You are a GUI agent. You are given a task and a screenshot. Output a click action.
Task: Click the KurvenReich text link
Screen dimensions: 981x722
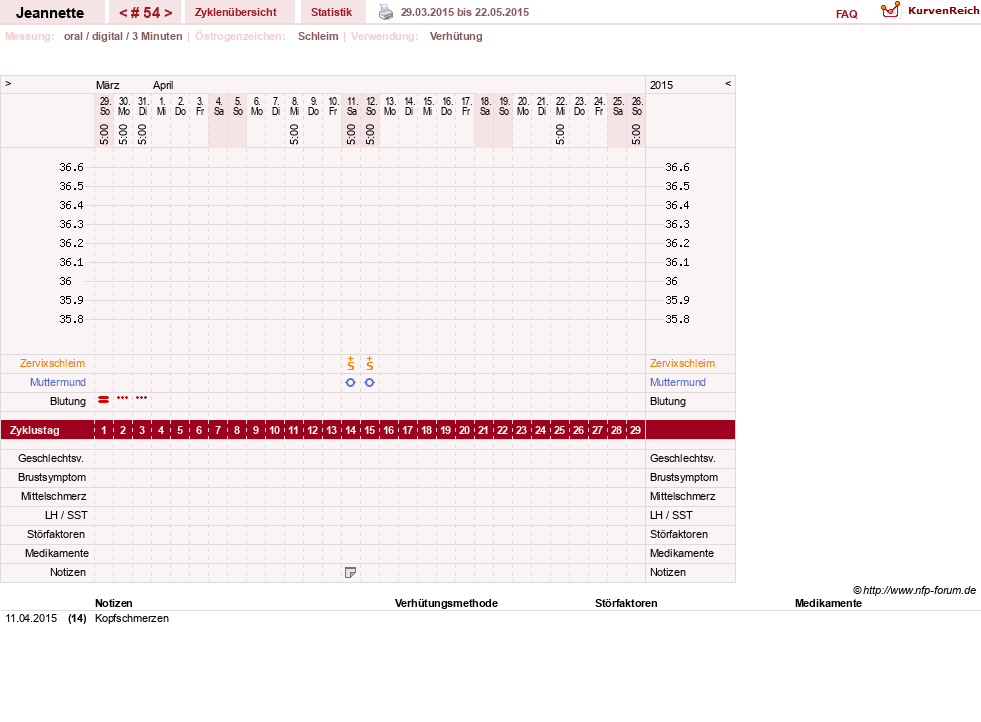click(943, 11)
